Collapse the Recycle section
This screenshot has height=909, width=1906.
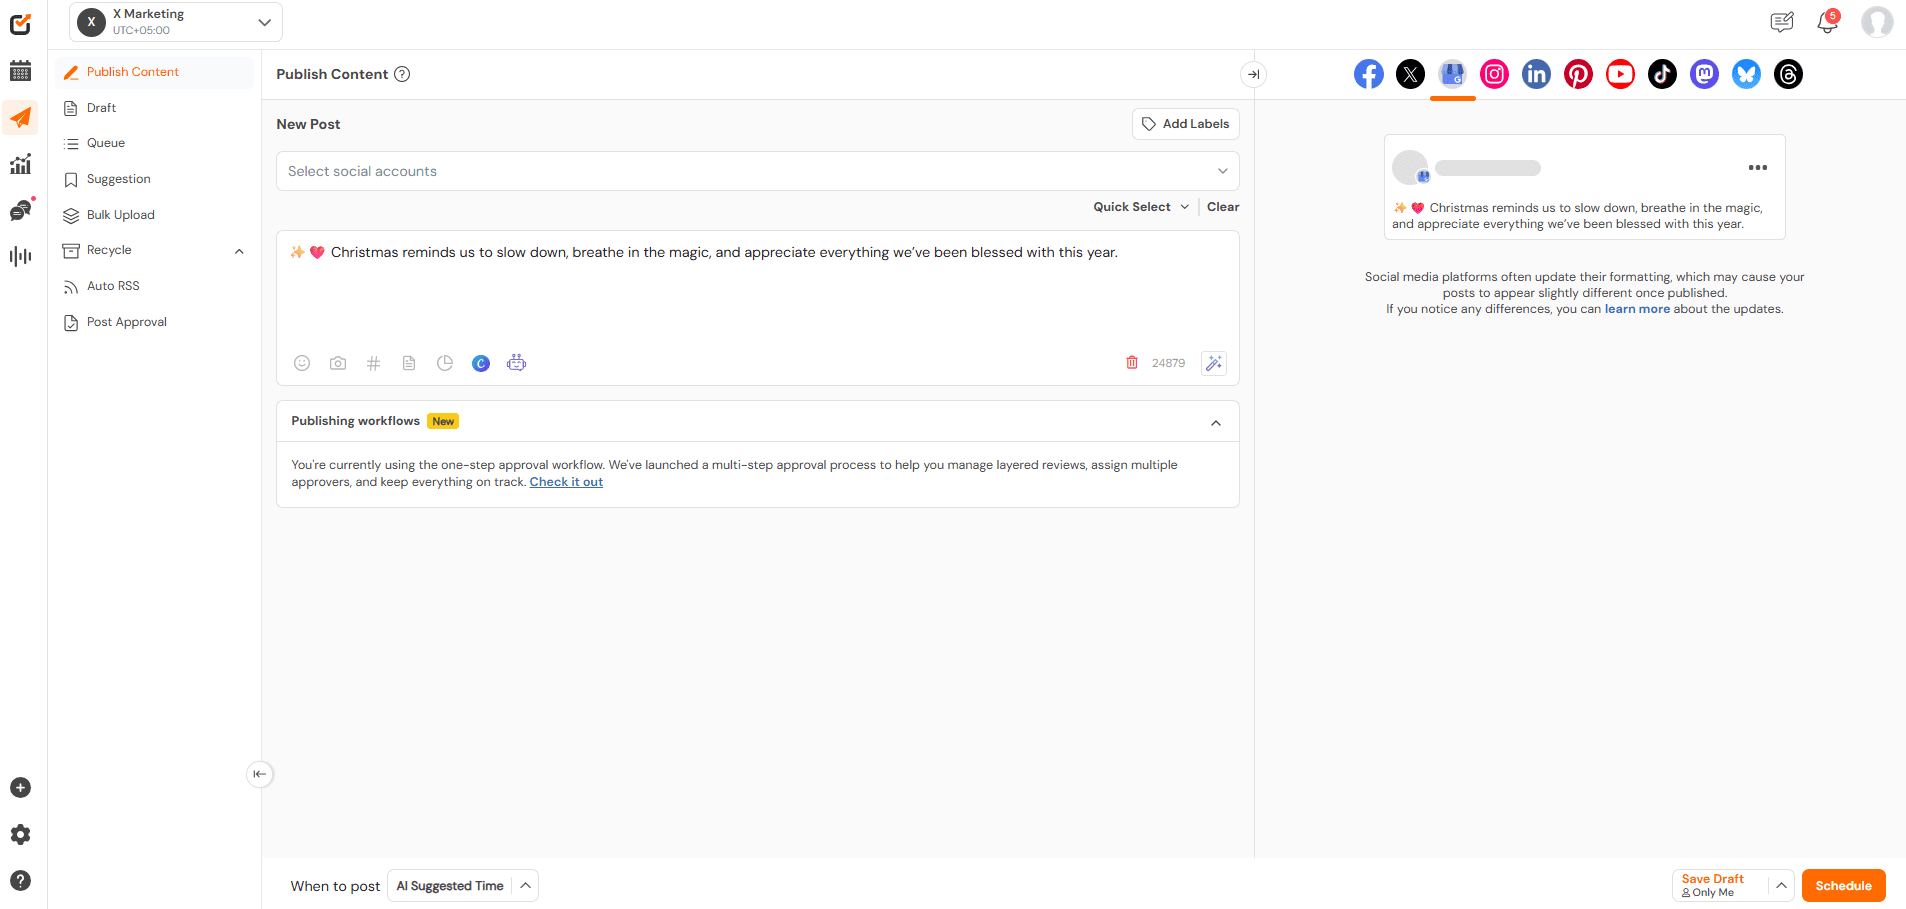click(x=238, y=251)
